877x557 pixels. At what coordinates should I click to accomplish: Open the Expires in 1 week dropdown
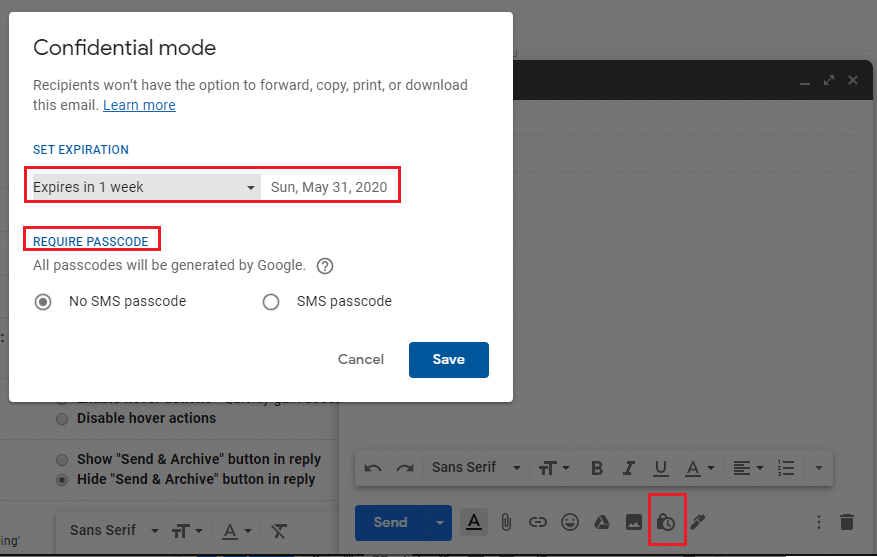(147, 187)
